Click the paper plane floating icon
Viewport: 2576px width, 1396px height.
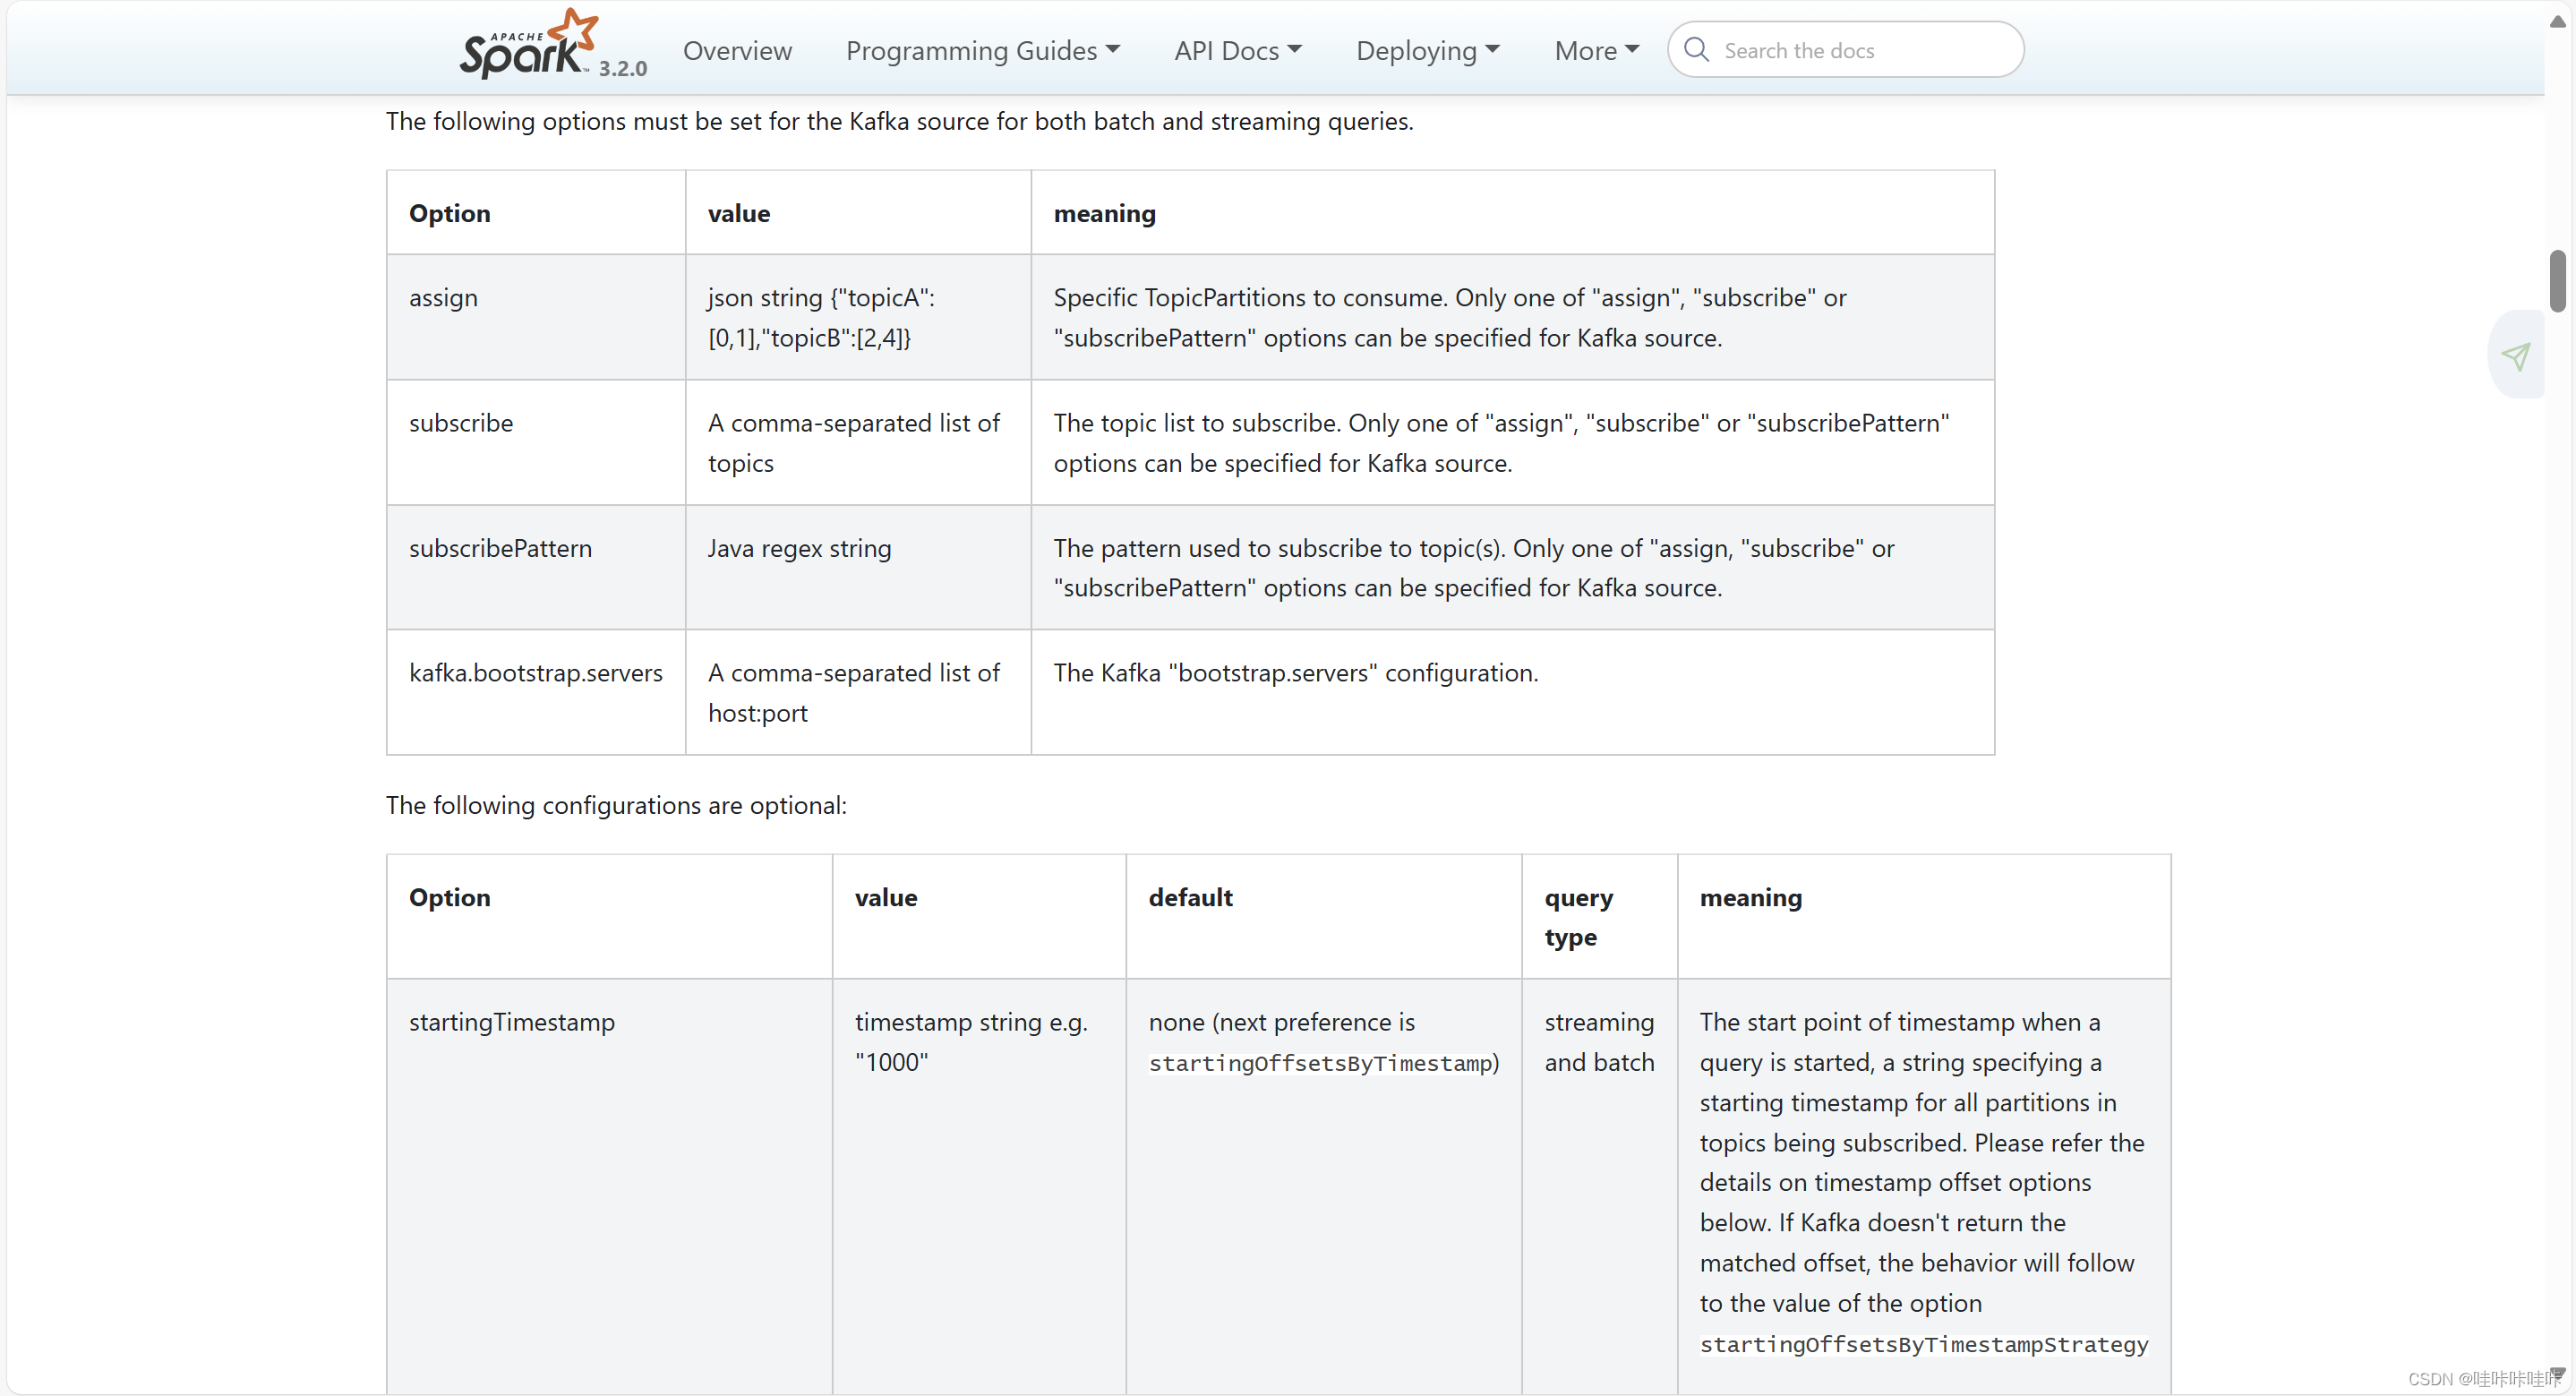point(2516,356)
